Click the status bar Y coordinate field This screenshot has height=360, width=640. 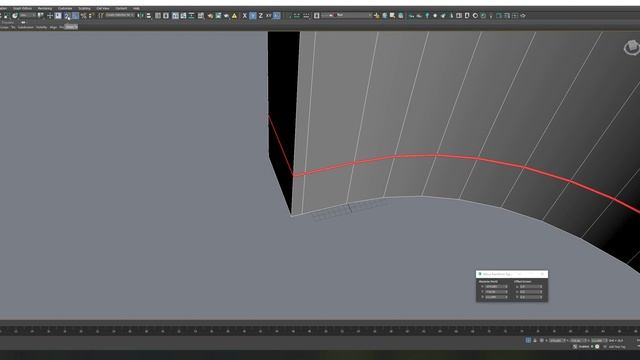(578, 340)
